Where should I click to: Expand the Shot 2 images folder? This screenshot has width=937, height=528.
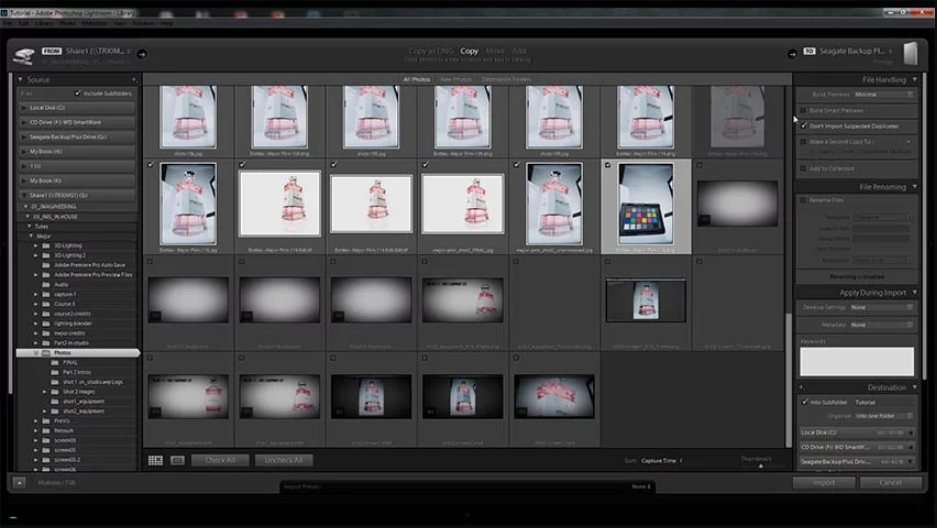pyautogui.click(x=45, y=392)
